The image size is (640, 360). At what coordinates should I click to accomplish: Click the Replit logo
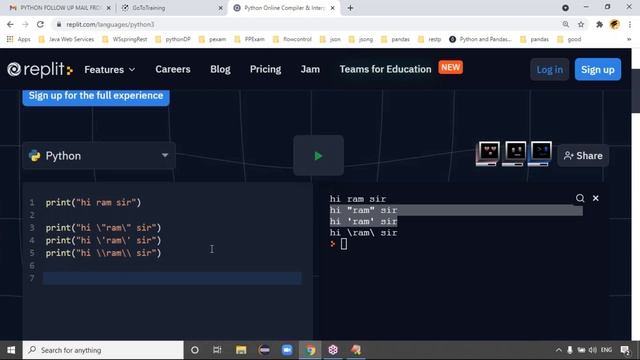[x=40, y=69]
